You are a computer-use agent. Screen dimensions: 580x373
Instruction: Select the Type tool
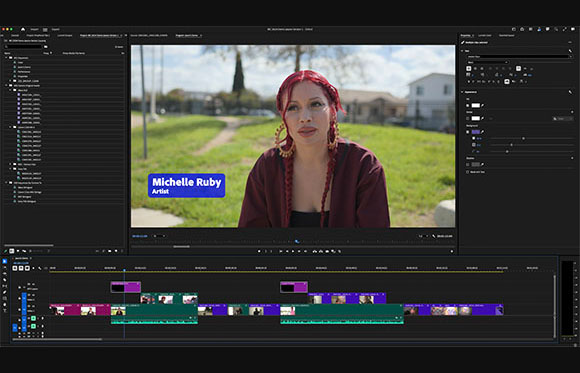[x=5, y=310]
